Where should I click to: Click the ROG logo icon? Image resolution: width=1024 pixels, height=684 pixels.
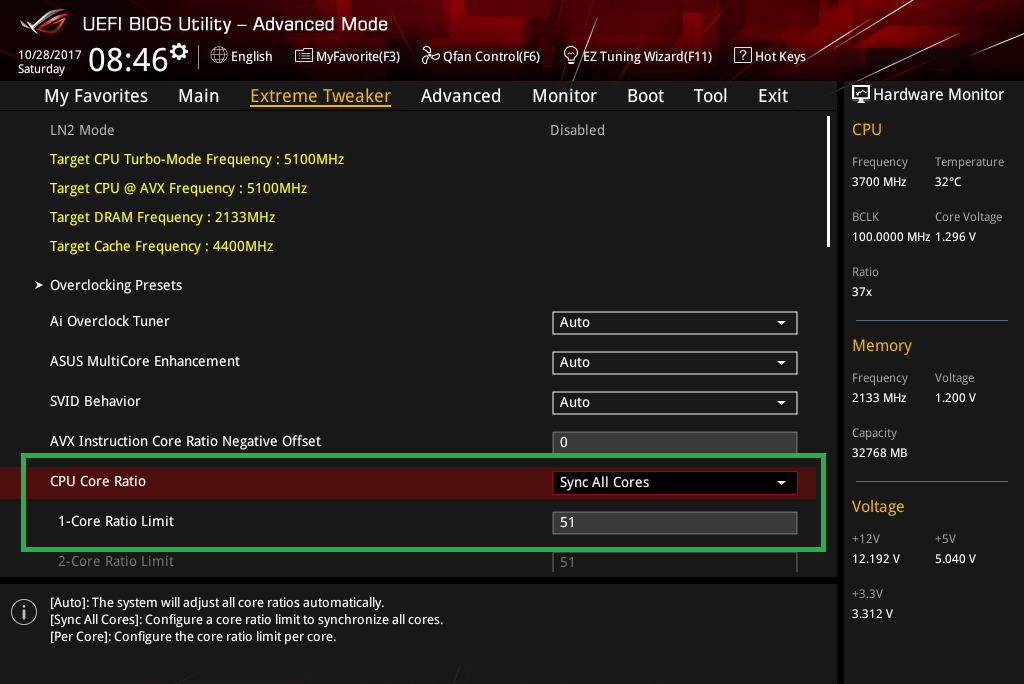pyautogui.click(x=43, y=22)
